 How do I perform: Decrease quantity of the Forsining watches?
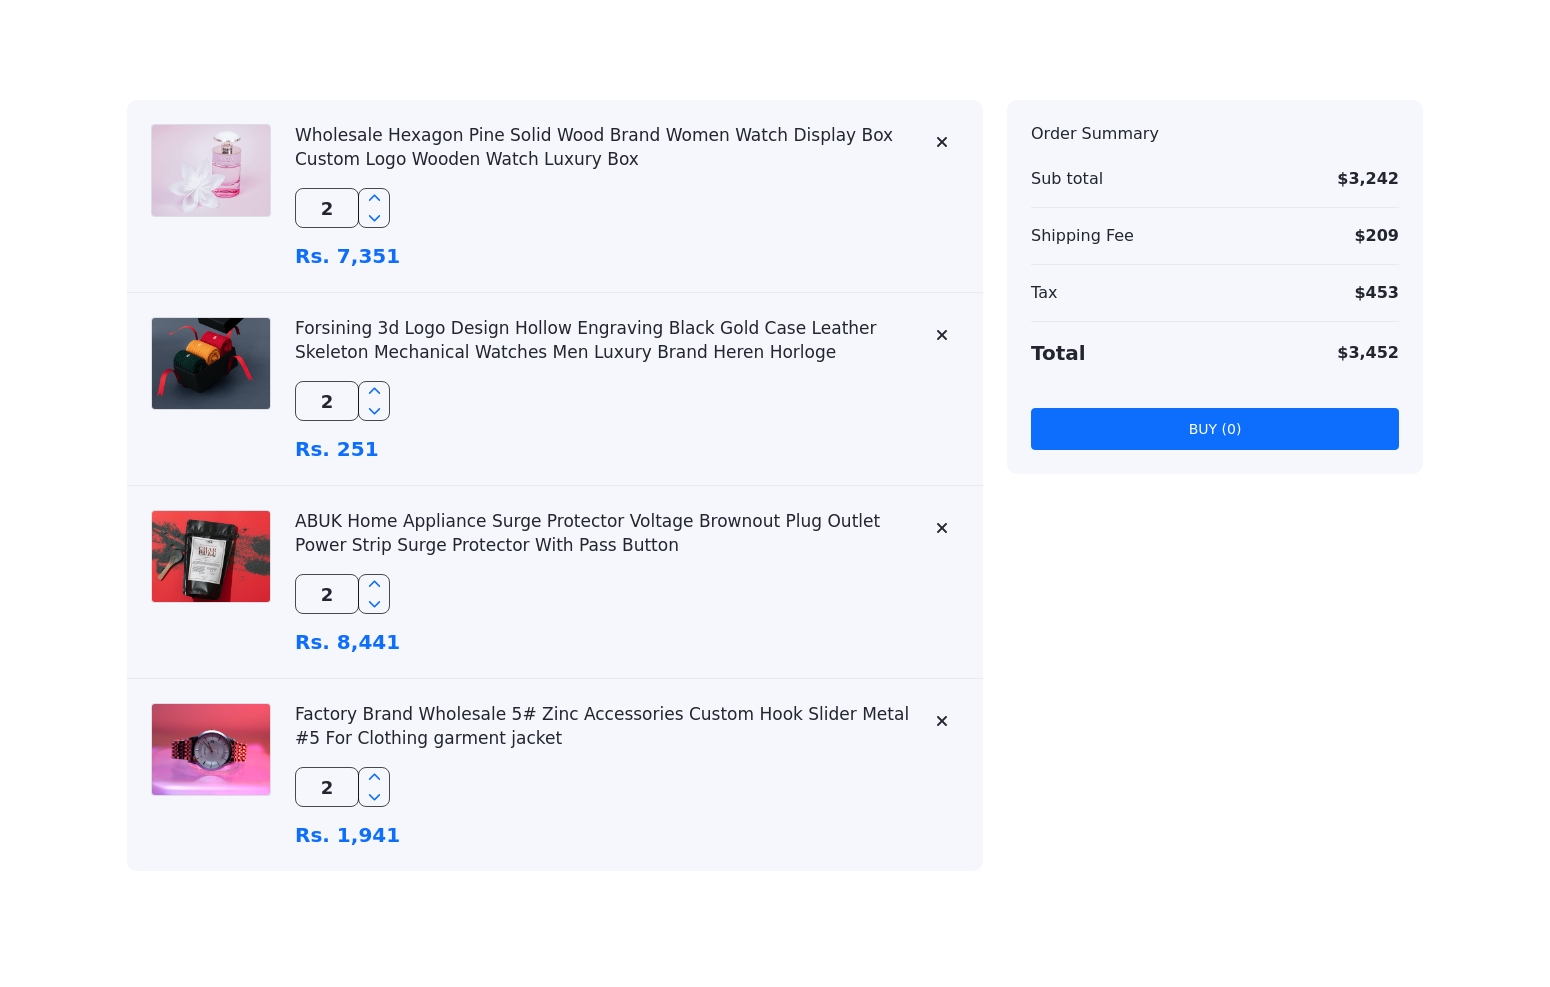tap(374, 412)
